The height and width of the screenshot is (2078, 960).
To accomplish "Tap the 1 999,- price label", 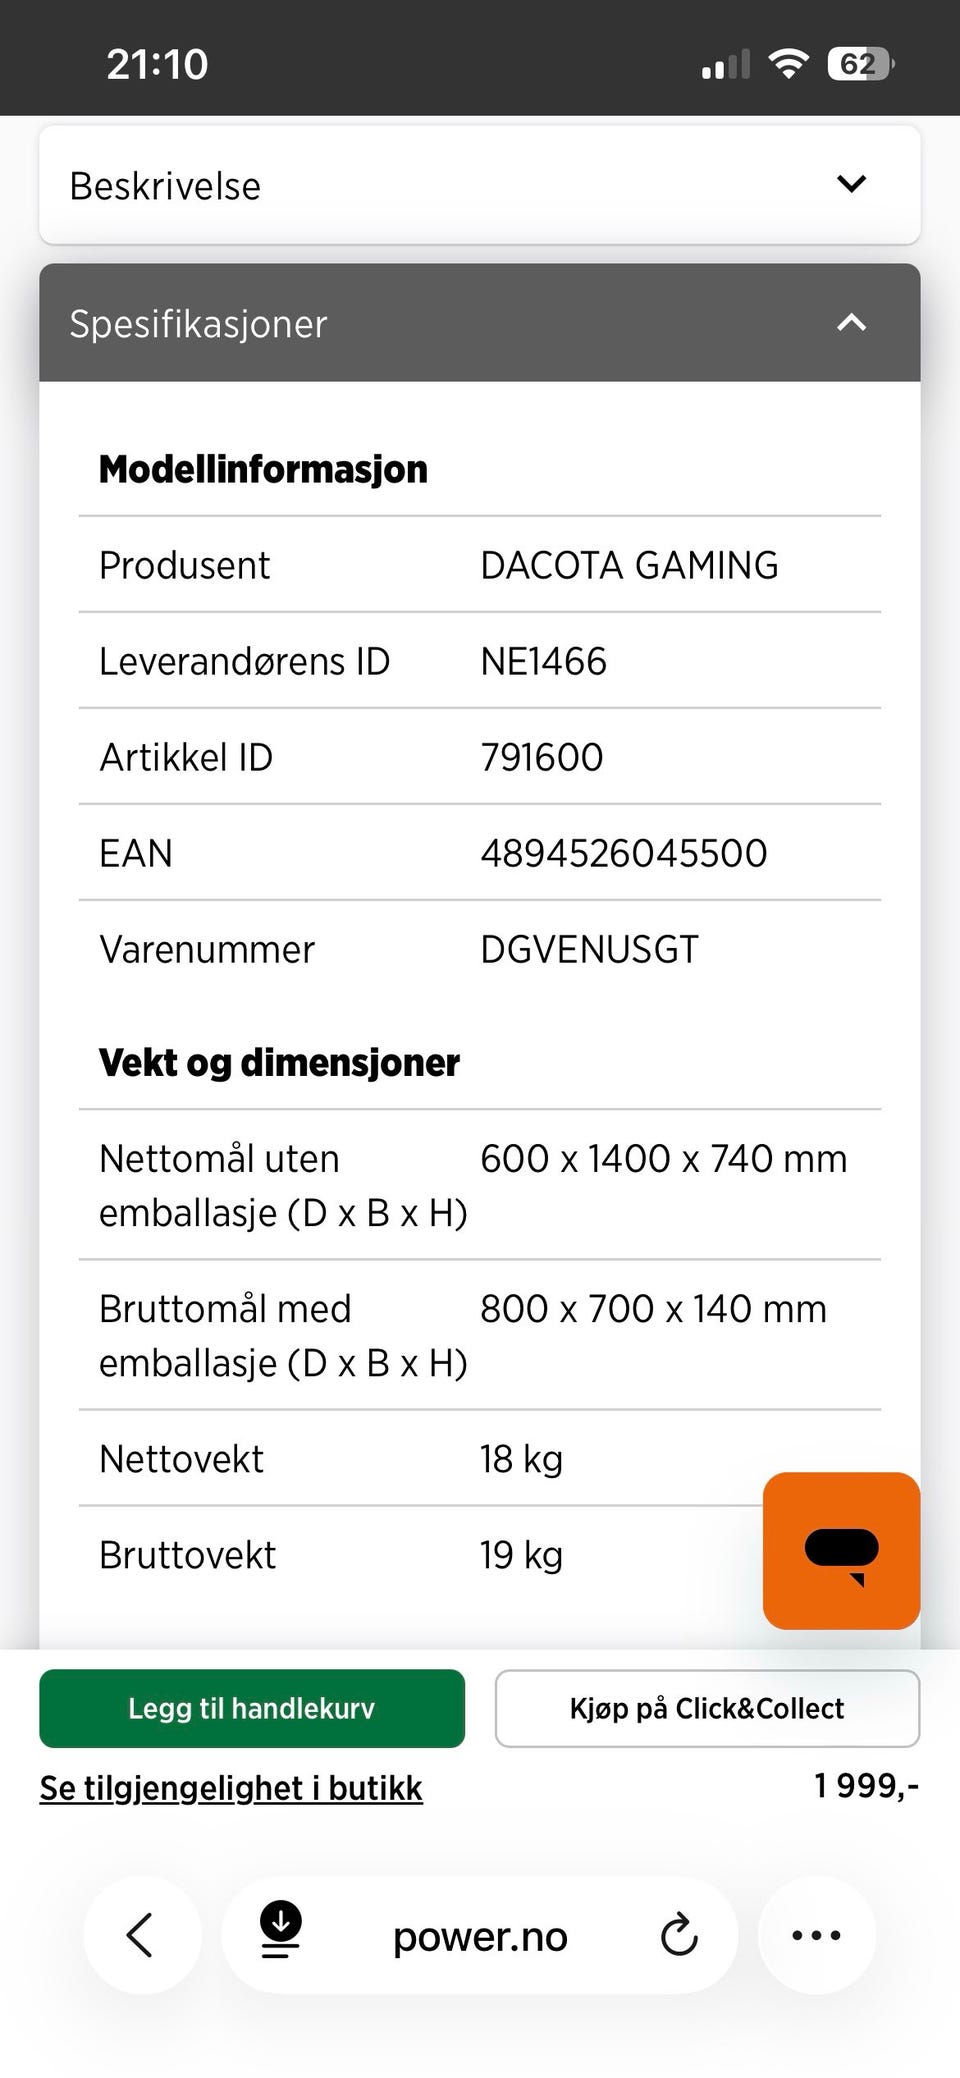I will click(x=866, y=1785).
